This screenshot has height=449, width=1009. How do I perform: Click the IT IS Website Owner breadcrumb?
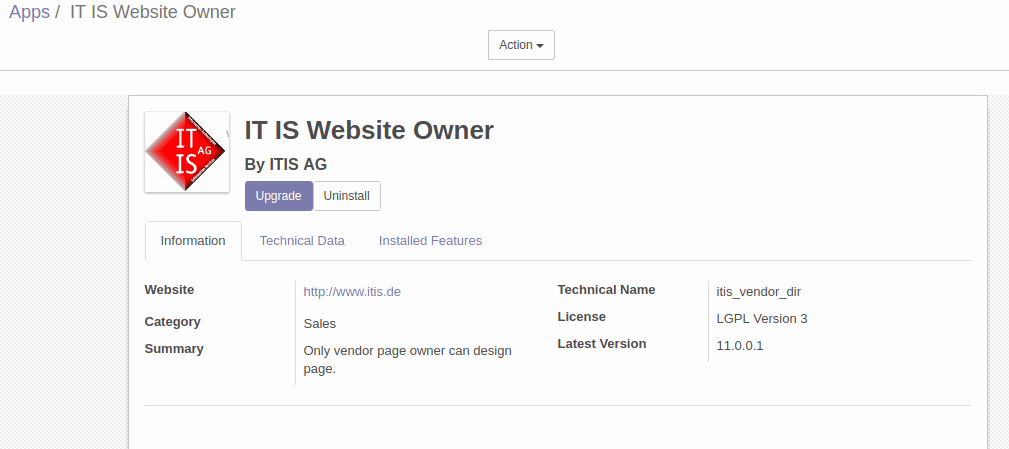point(153,12)
